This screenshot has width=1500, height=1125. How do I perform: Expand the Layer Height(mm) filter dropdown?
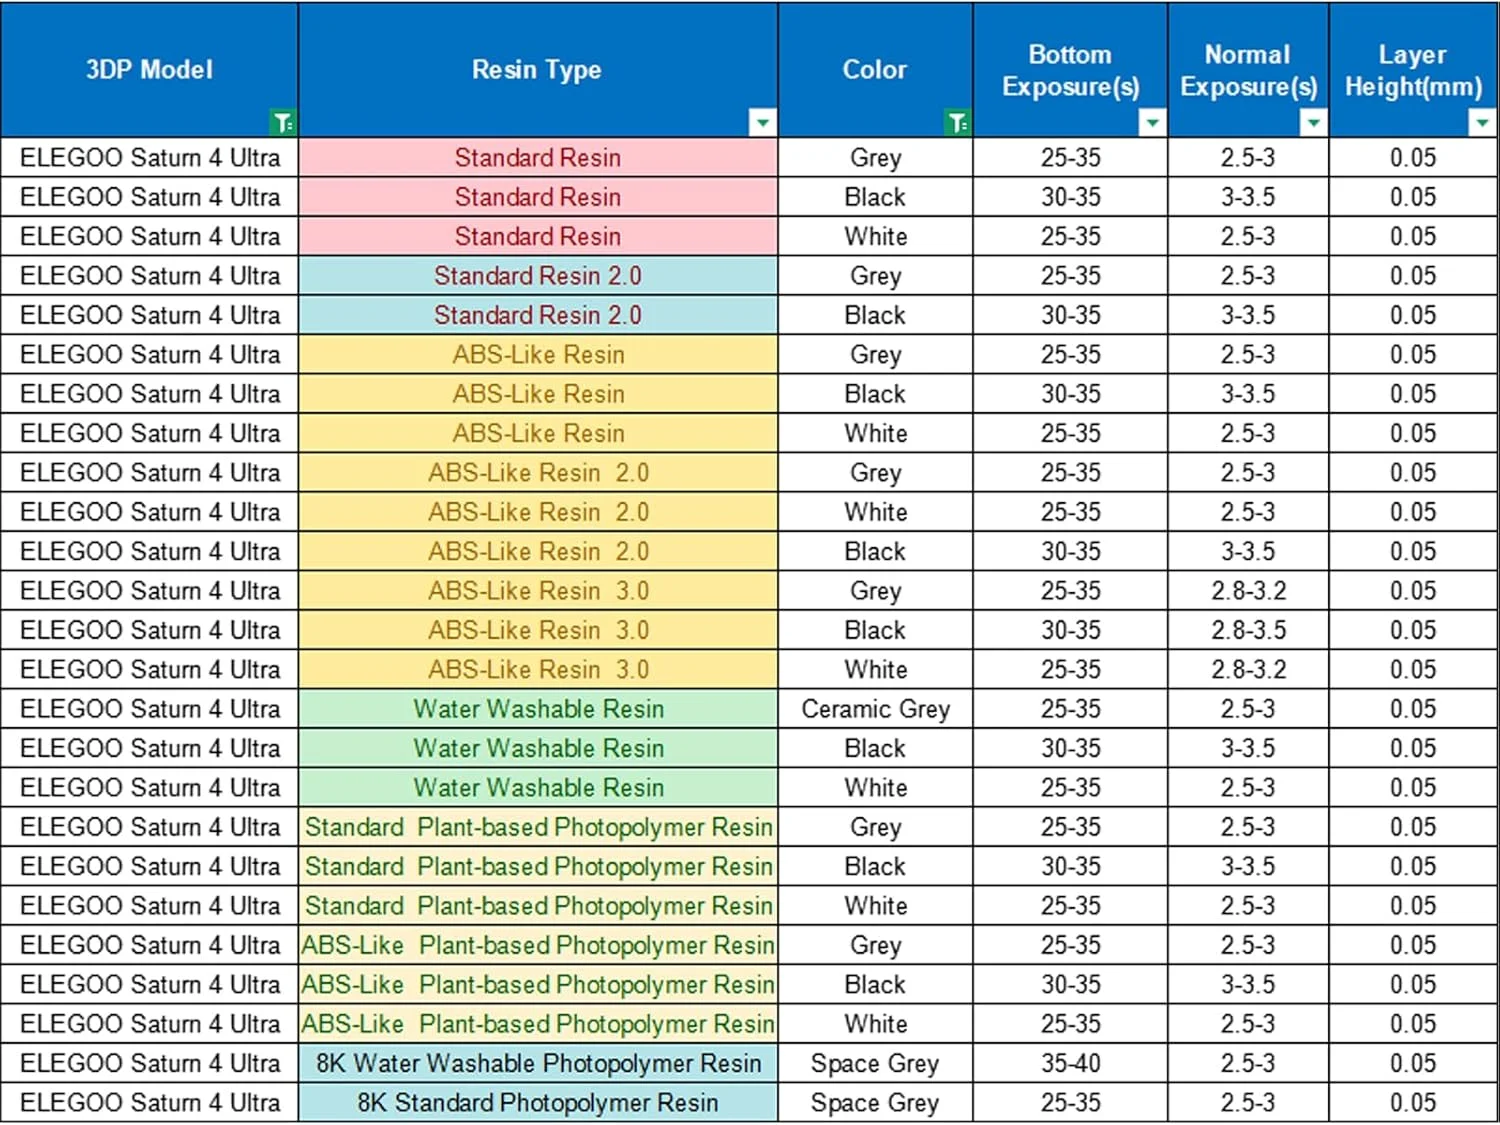pos(1481,123)
